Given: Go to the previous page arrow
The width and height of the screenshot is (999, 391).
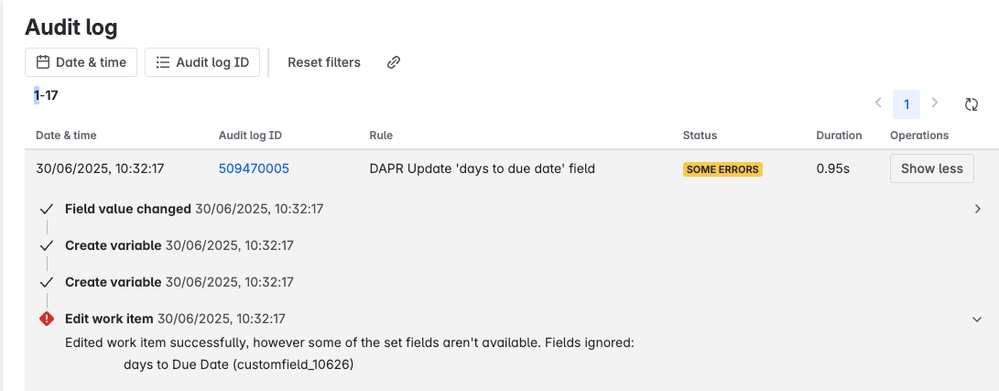Looking at the screenshot, I should click(878, 103).
